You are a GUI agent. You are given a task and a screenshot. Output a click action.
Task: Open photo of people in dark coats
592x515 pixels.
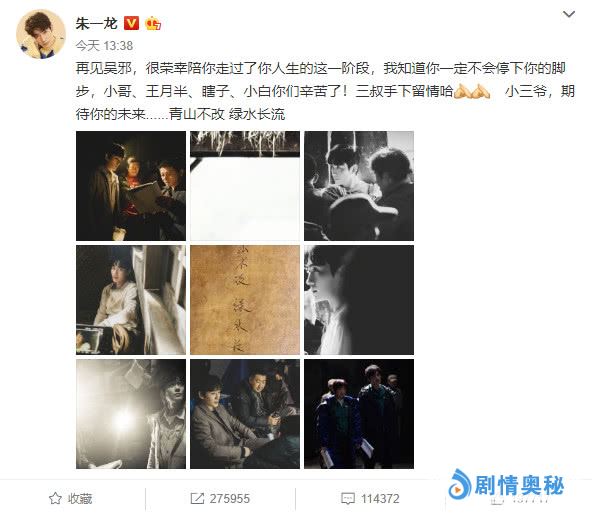tap(359, 414)
